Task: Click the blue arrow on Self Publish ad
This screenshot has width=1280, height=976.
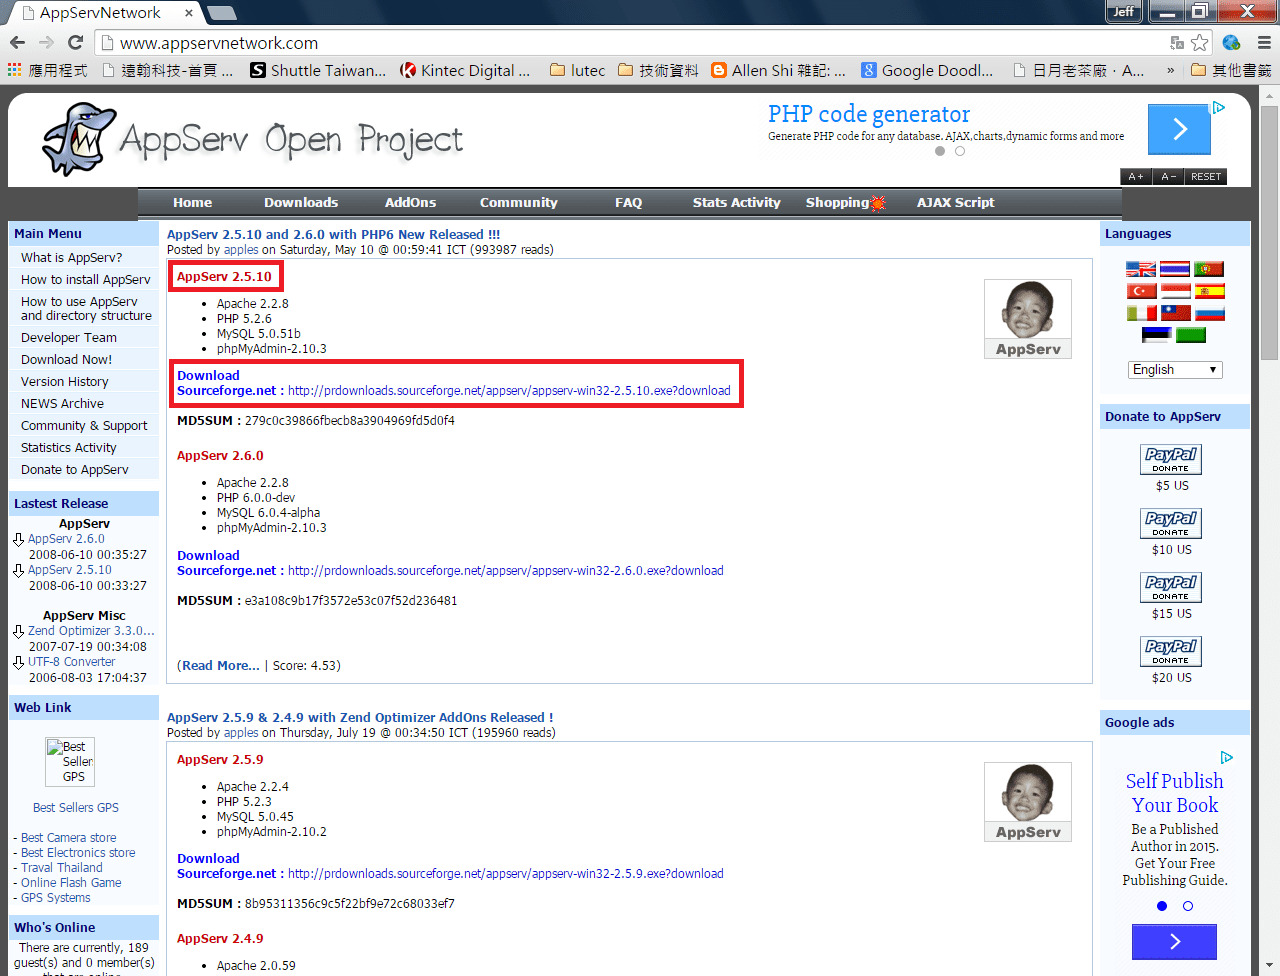Action: [1174, 942]
